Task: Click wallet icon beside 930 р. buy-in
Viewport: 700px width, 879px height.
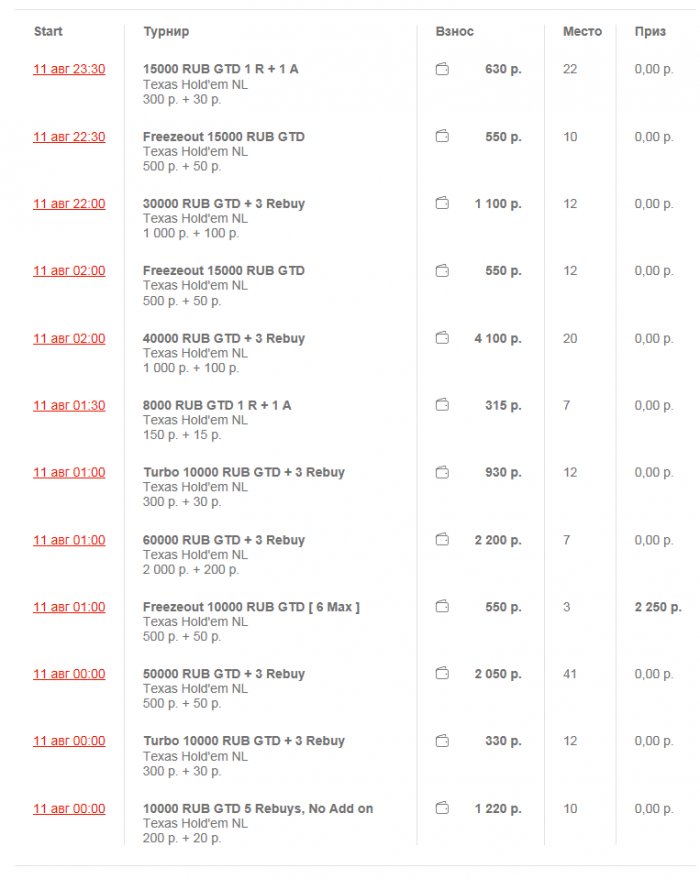Action: click(x=442, y=473)
